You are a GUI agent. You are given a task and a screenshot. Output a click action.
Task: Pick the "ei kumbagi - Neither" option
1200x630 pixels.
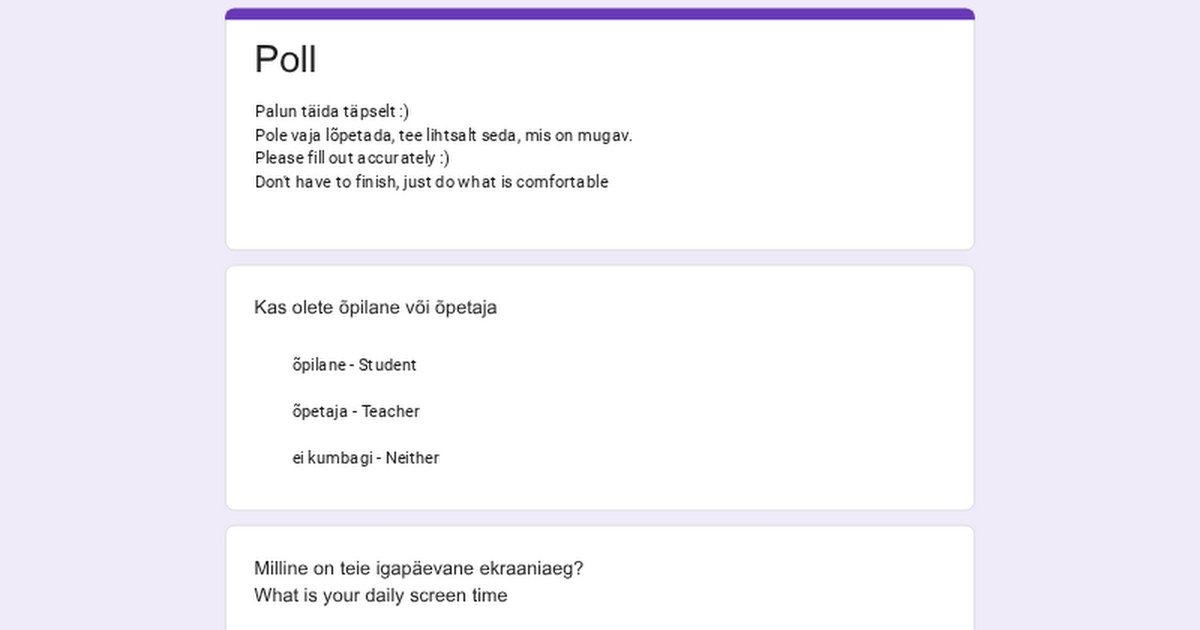click(x=365, y=458)
